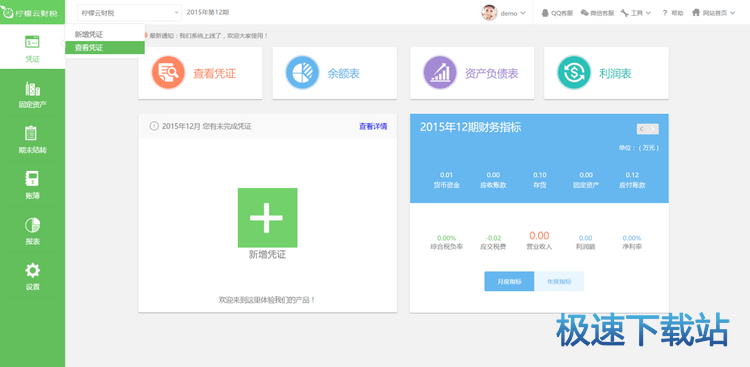Click the purple 资产负债表 bar chart icon
The height and width of the screenshot is (367, 750).
pyautogui.click(x=440, y=73)
